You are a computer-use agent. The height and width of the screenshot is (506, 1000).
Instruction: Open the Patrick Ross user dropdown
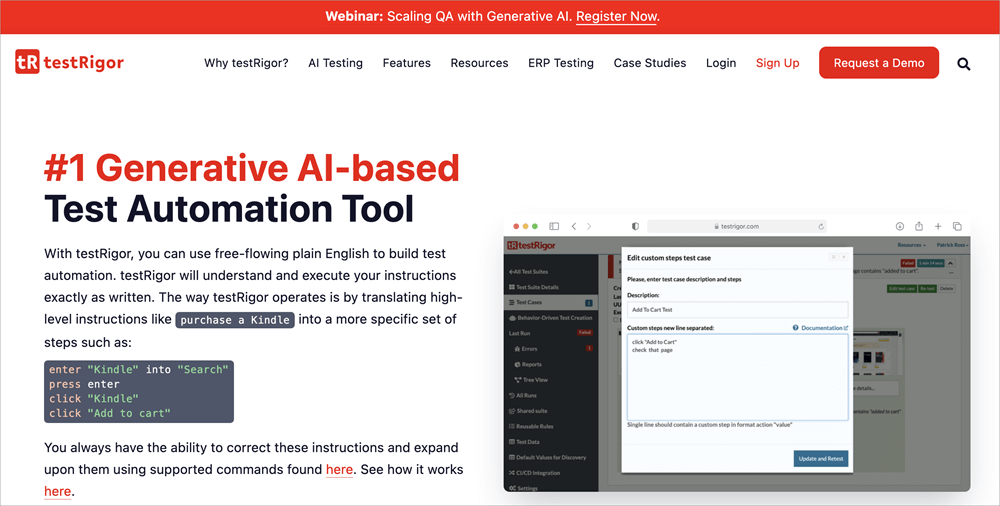946,244
